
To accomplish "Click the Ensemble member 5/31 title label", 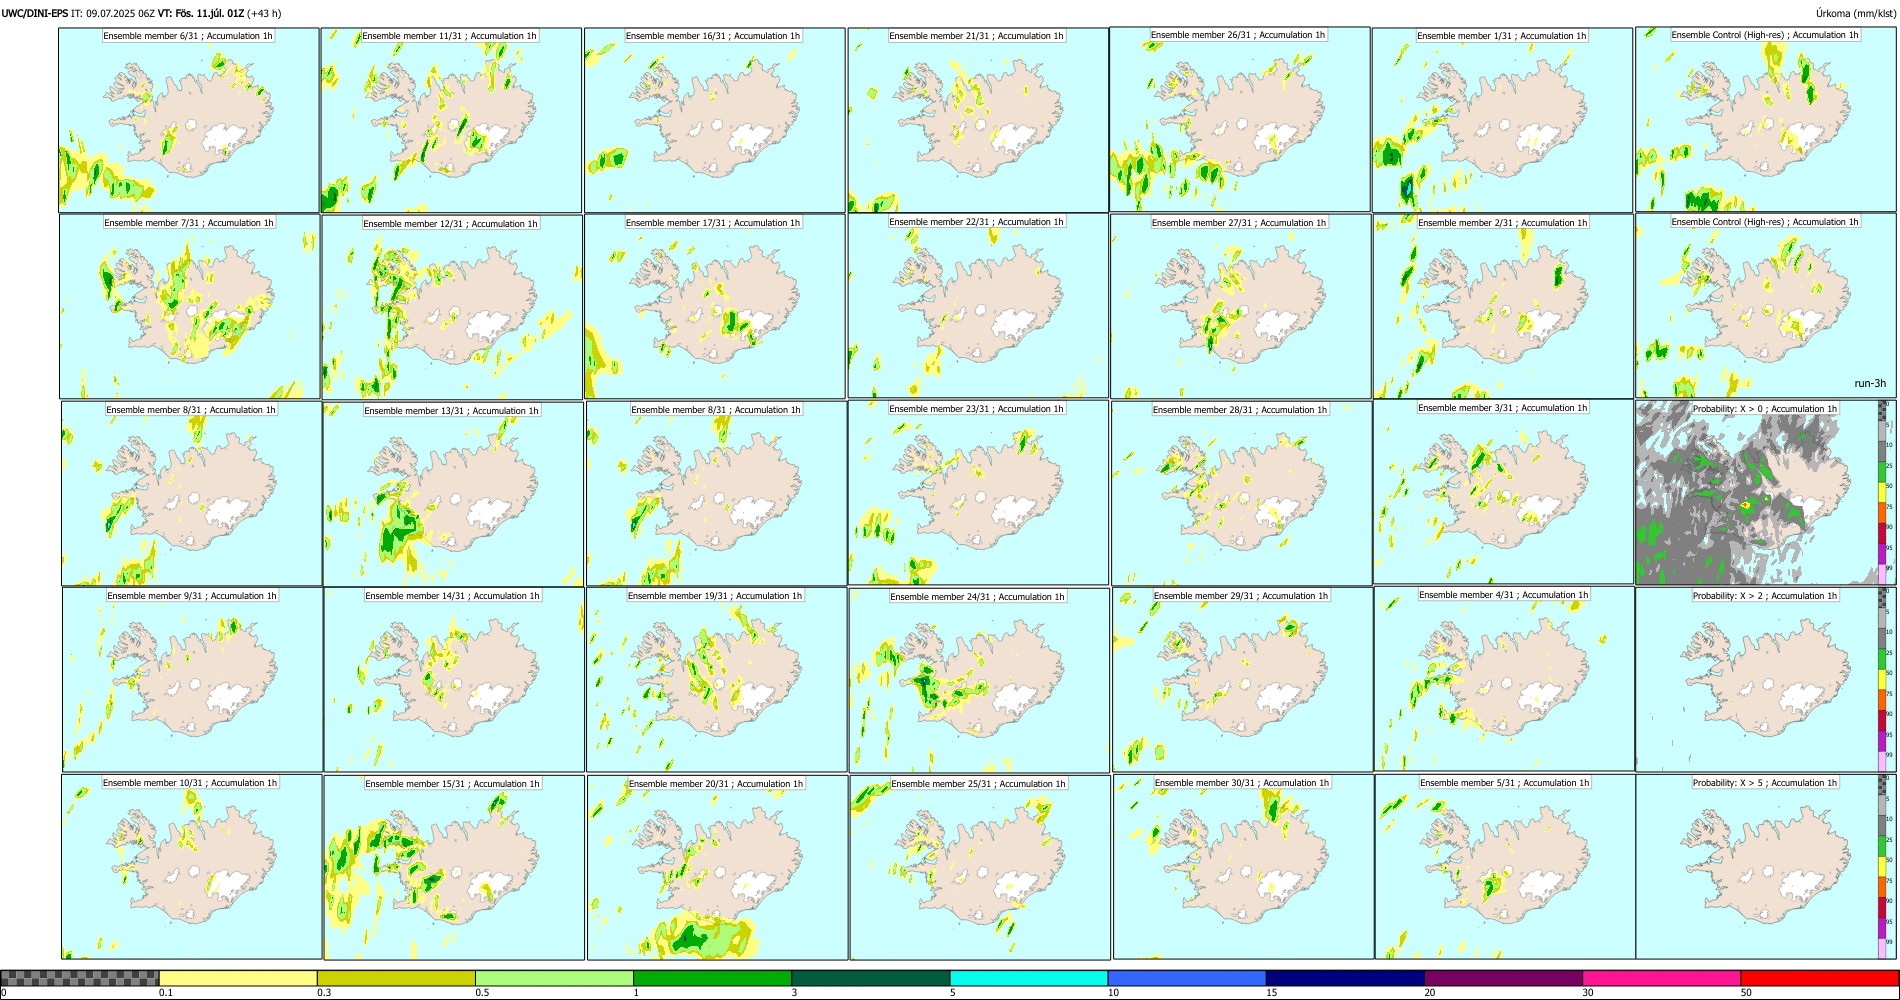I will pyautogui.click(x=1504, y=783).
